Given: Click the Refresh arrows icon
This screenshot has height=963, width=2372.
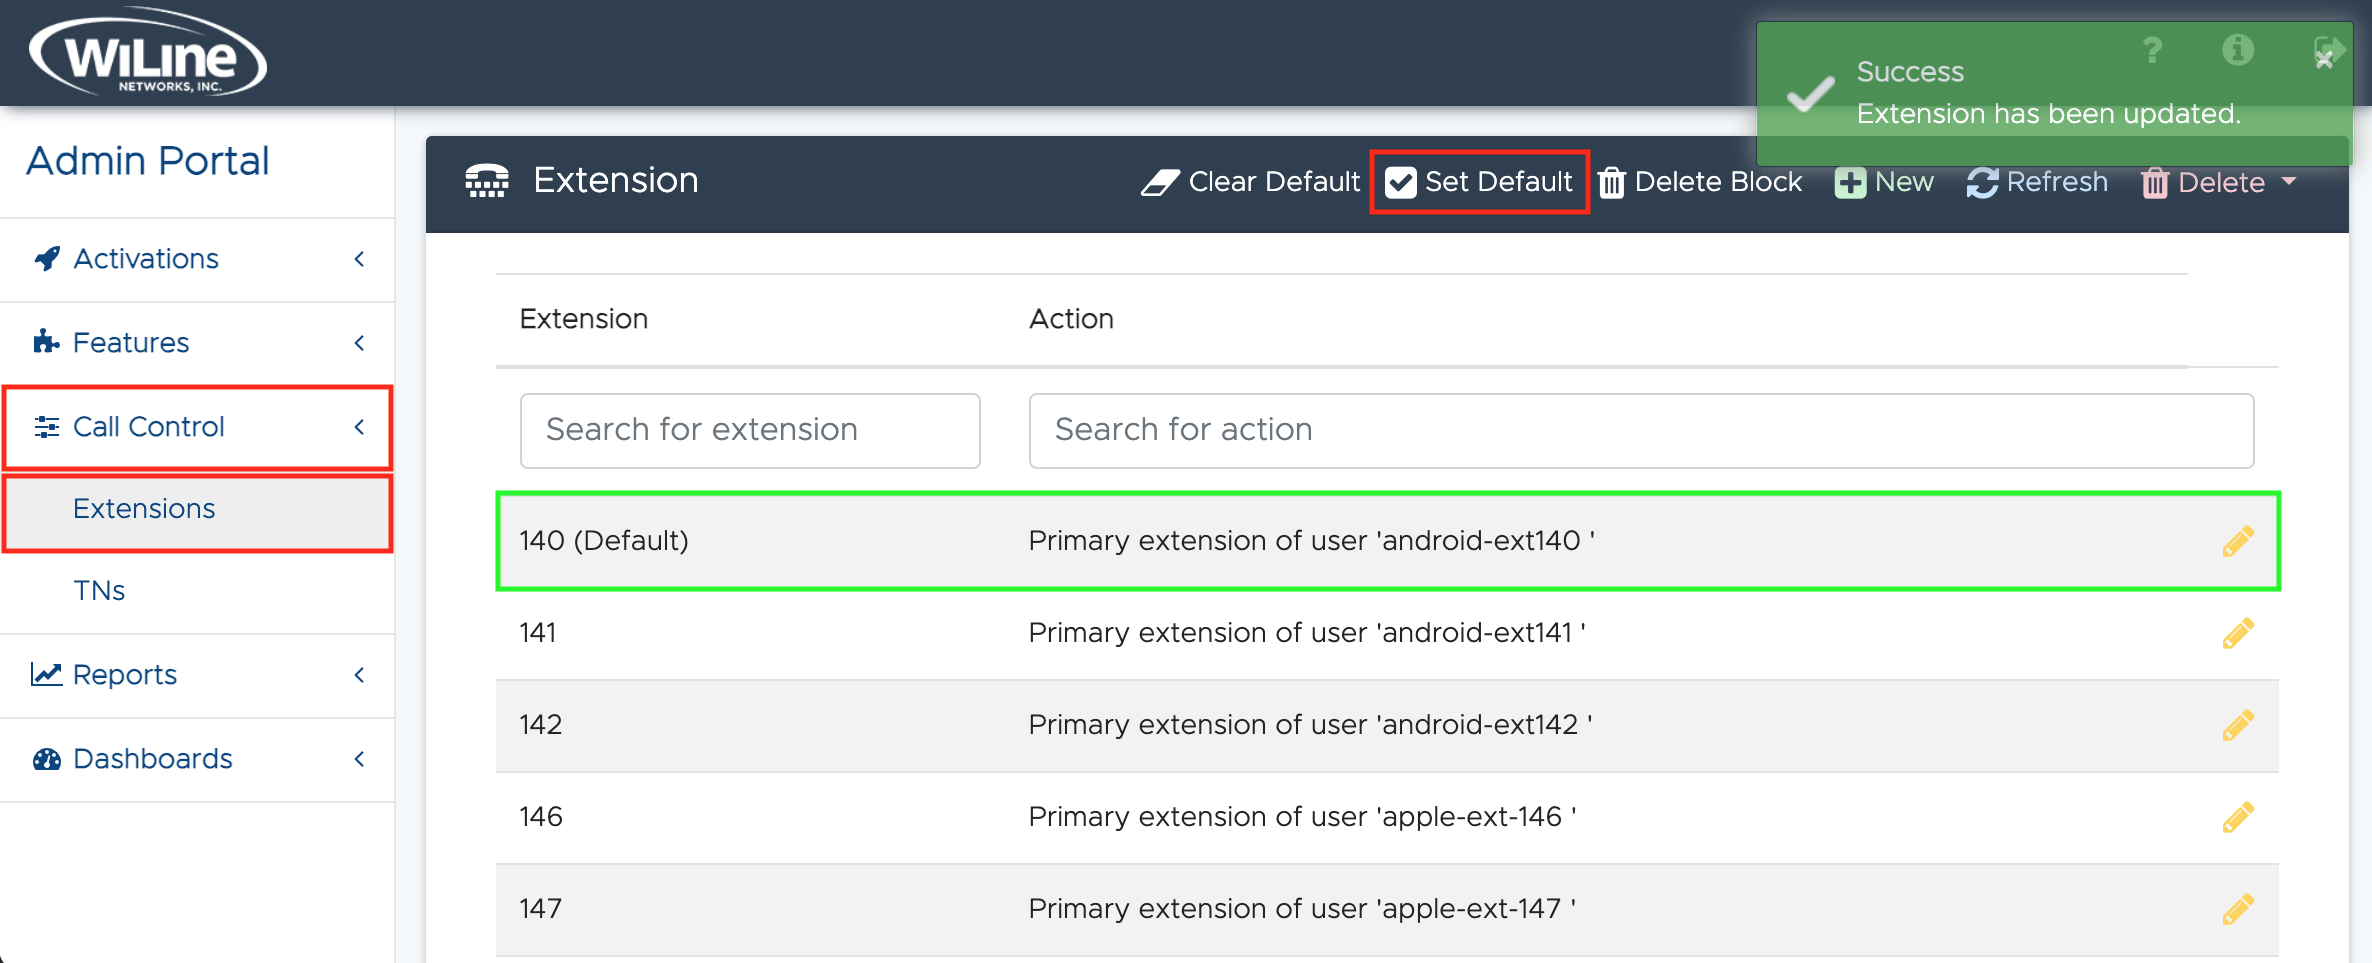Looking at the screenshot, I should click(x=1982, y=182).
